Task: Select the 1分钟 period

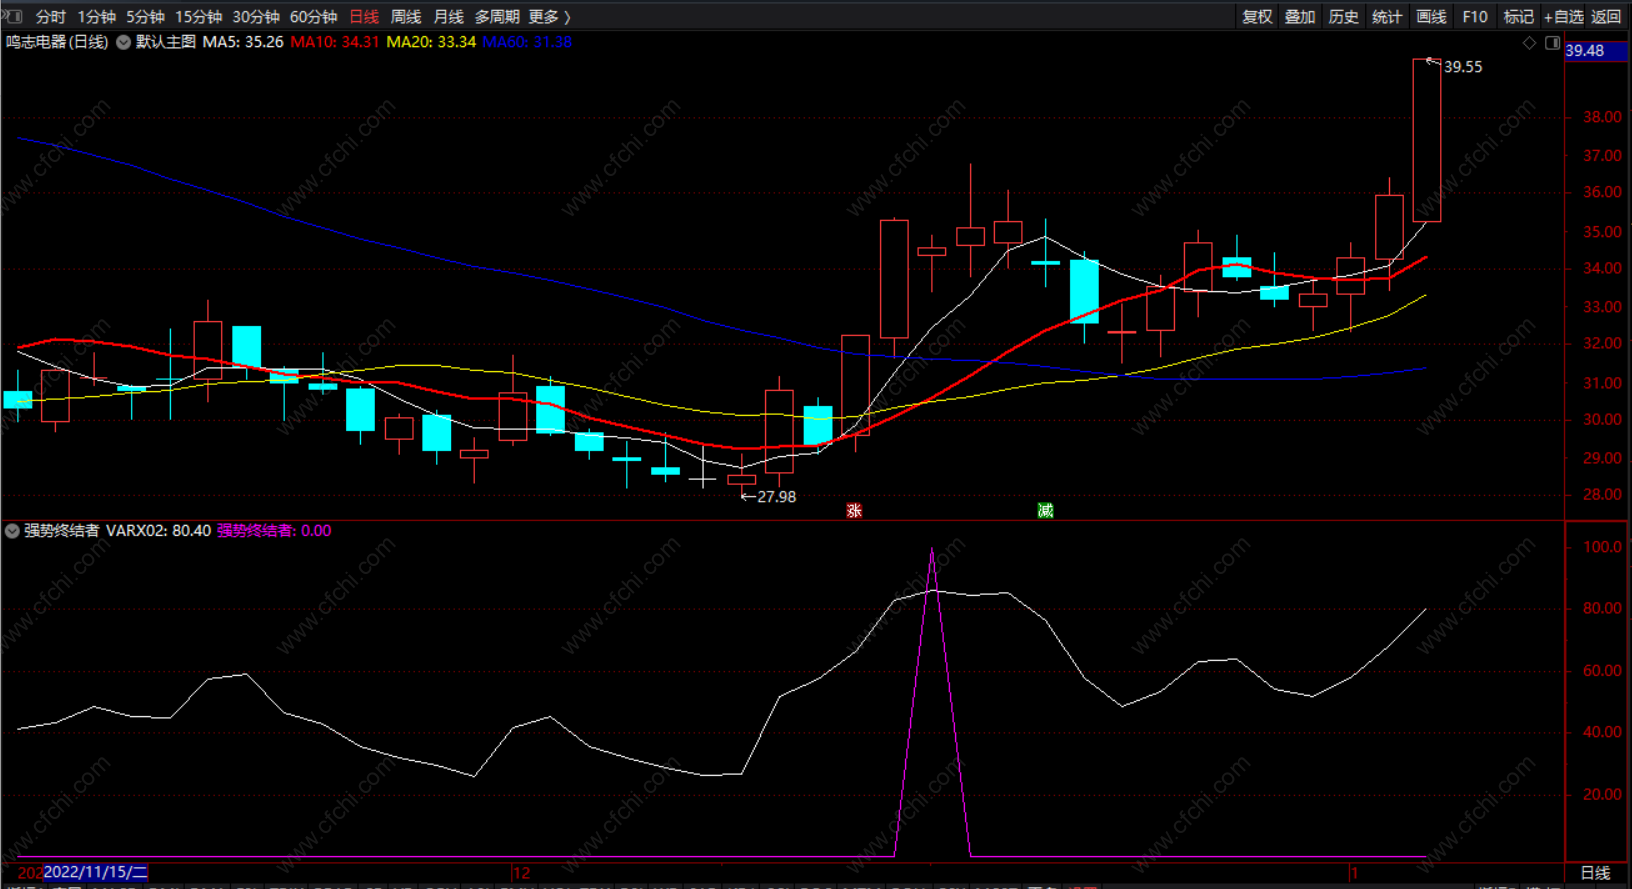Action: pos(96,17)
